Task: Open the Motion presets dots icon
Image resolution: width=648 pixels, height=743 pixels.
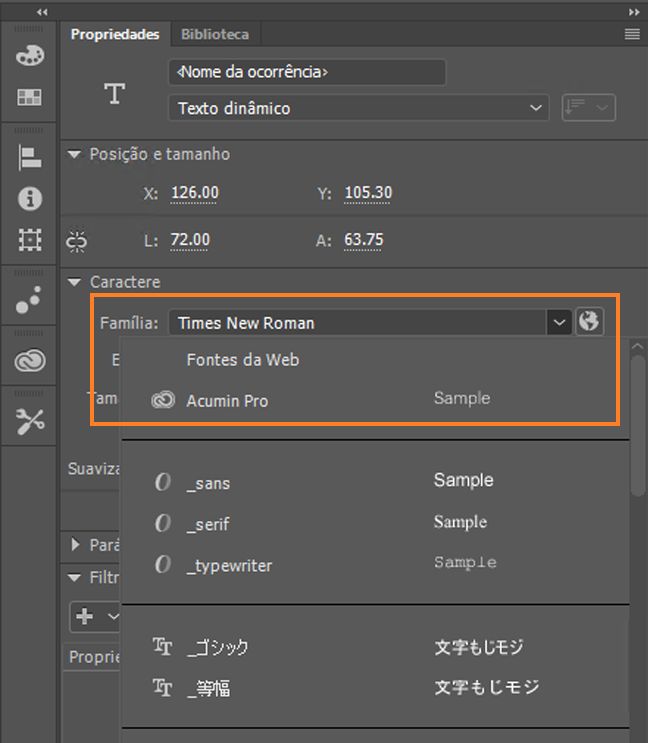Action: pos(28,300)
